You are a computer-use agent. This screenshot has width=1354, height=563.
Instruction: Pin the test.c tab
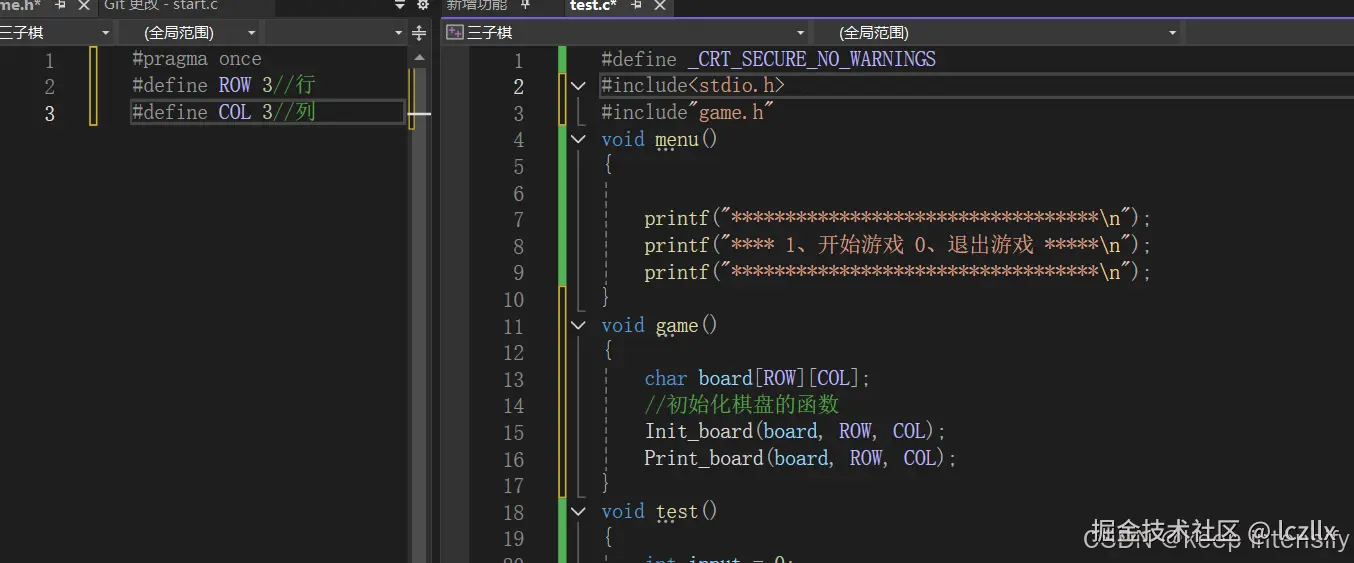pyautogui.click(x=636, y=6)
